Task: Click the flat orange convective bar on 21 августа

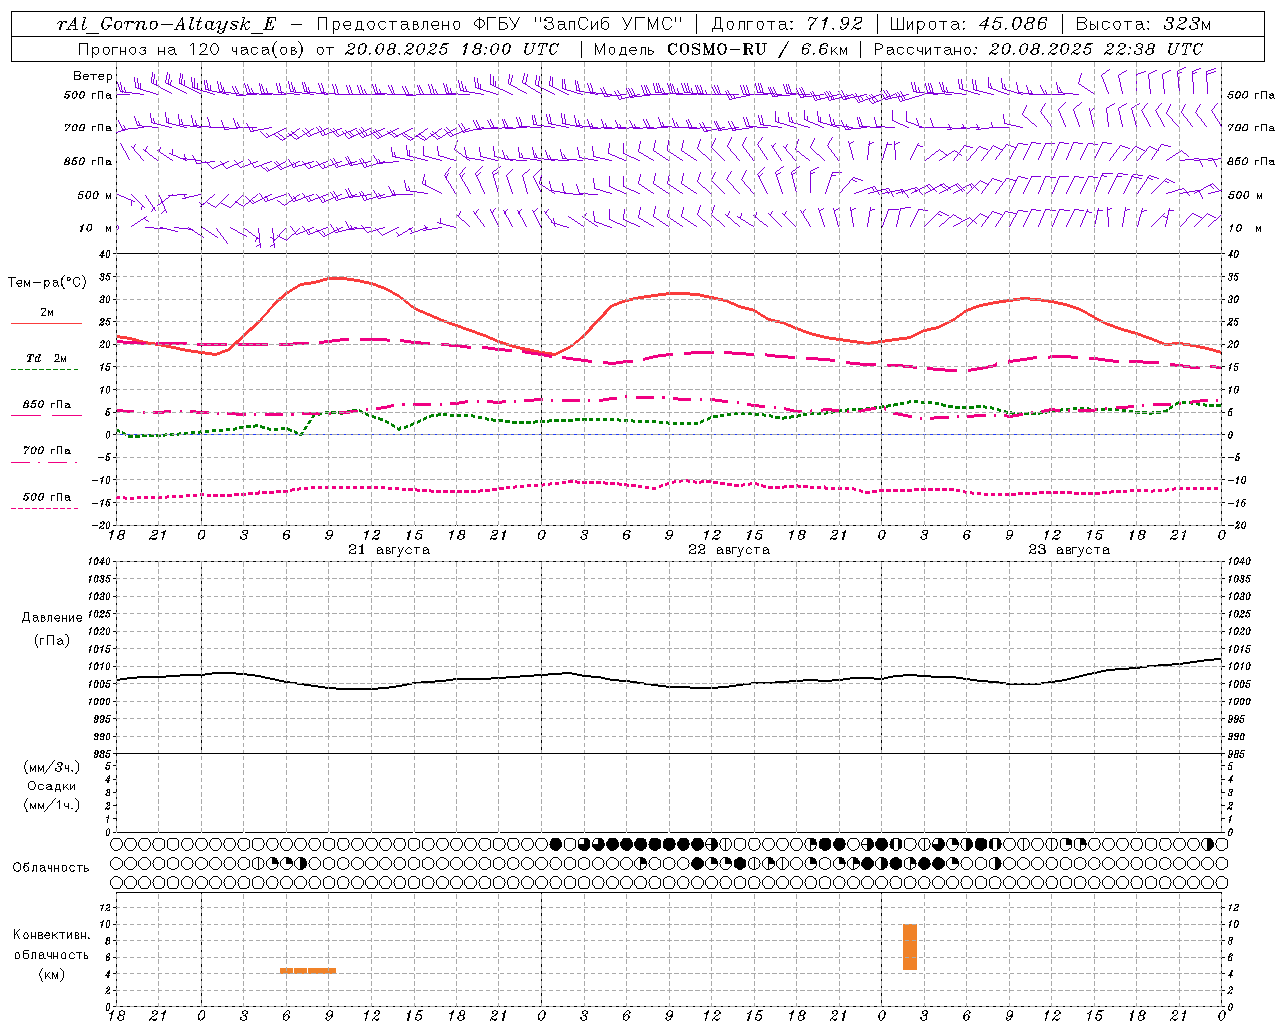Action: pos(308,970)
